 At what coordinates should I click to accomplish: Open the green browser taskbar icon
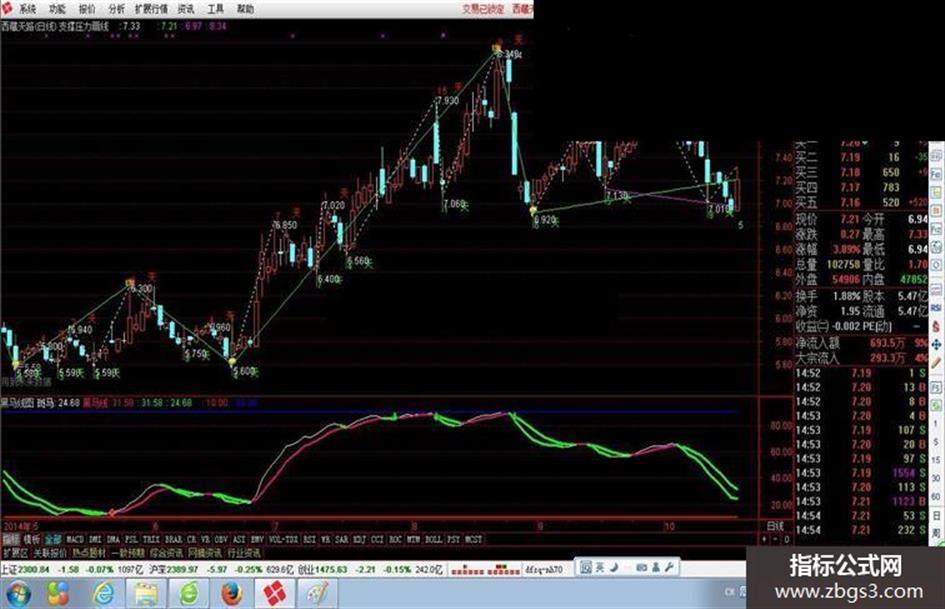[189, 594]
